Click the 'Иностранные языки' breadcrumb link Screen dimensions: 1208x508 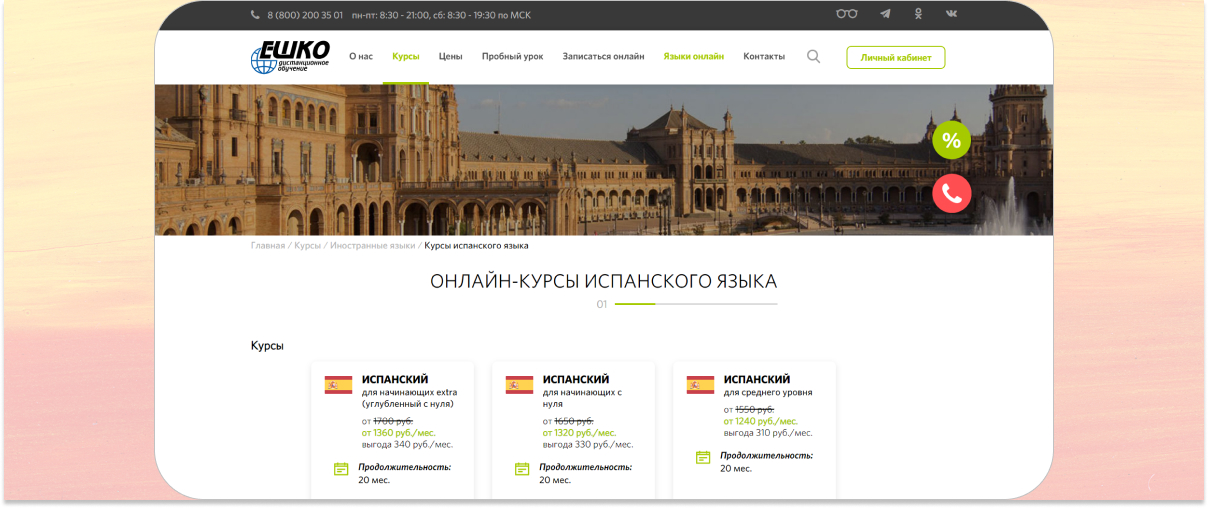pyautogui.click(x=372, y=246)
